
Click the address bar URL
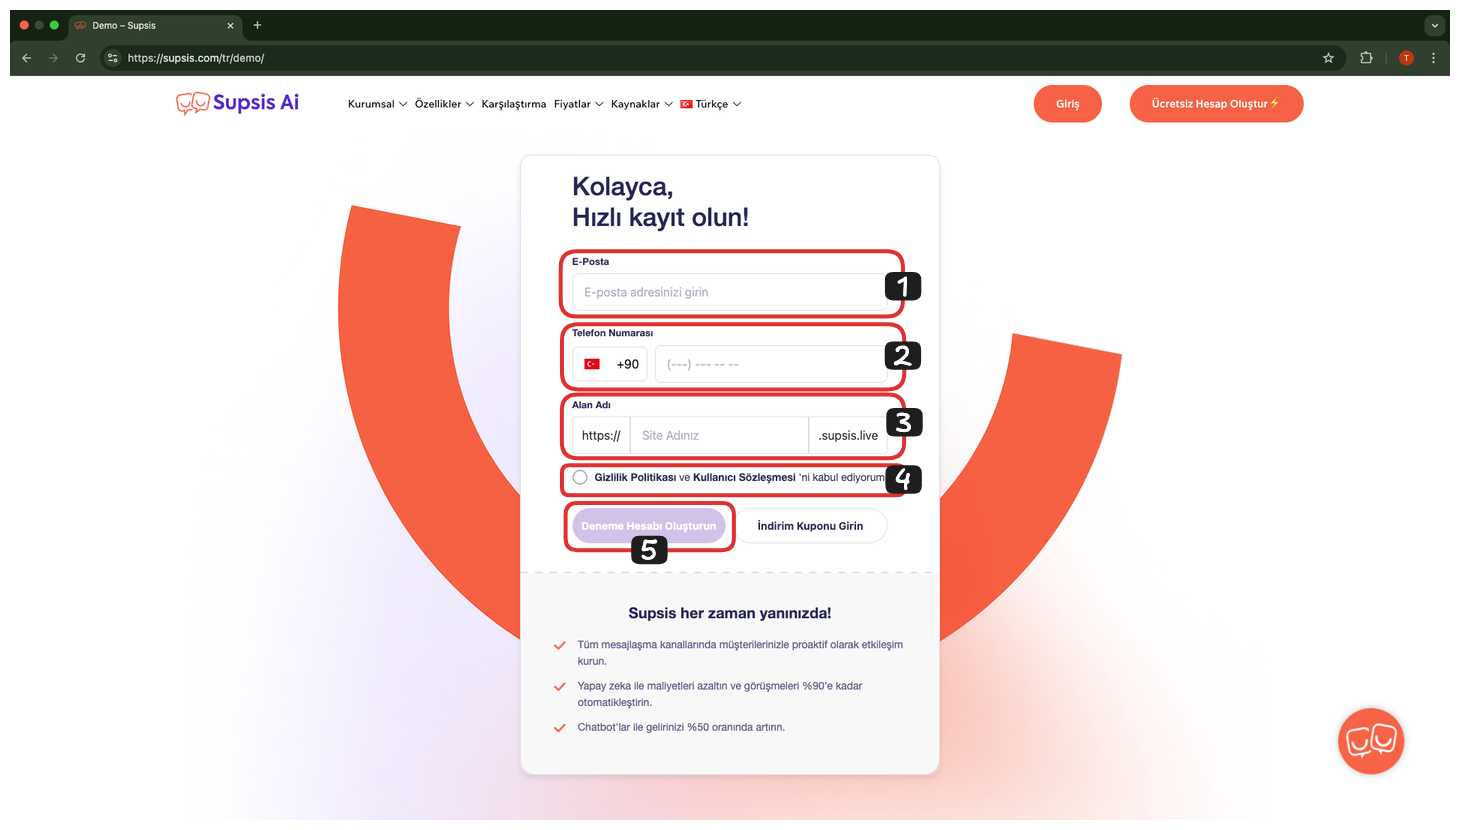196,58
